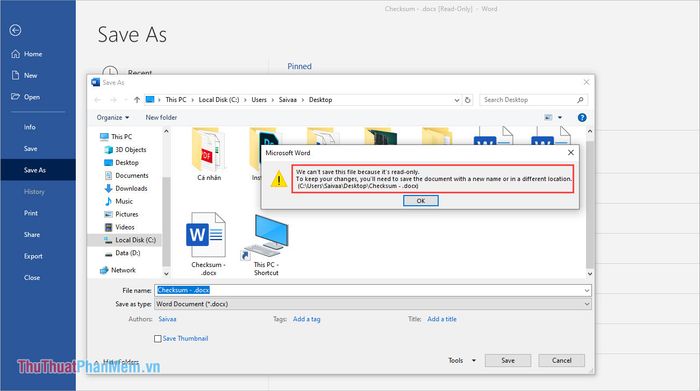Open the Info tab in Word sidebar

[x=29, y=127]
